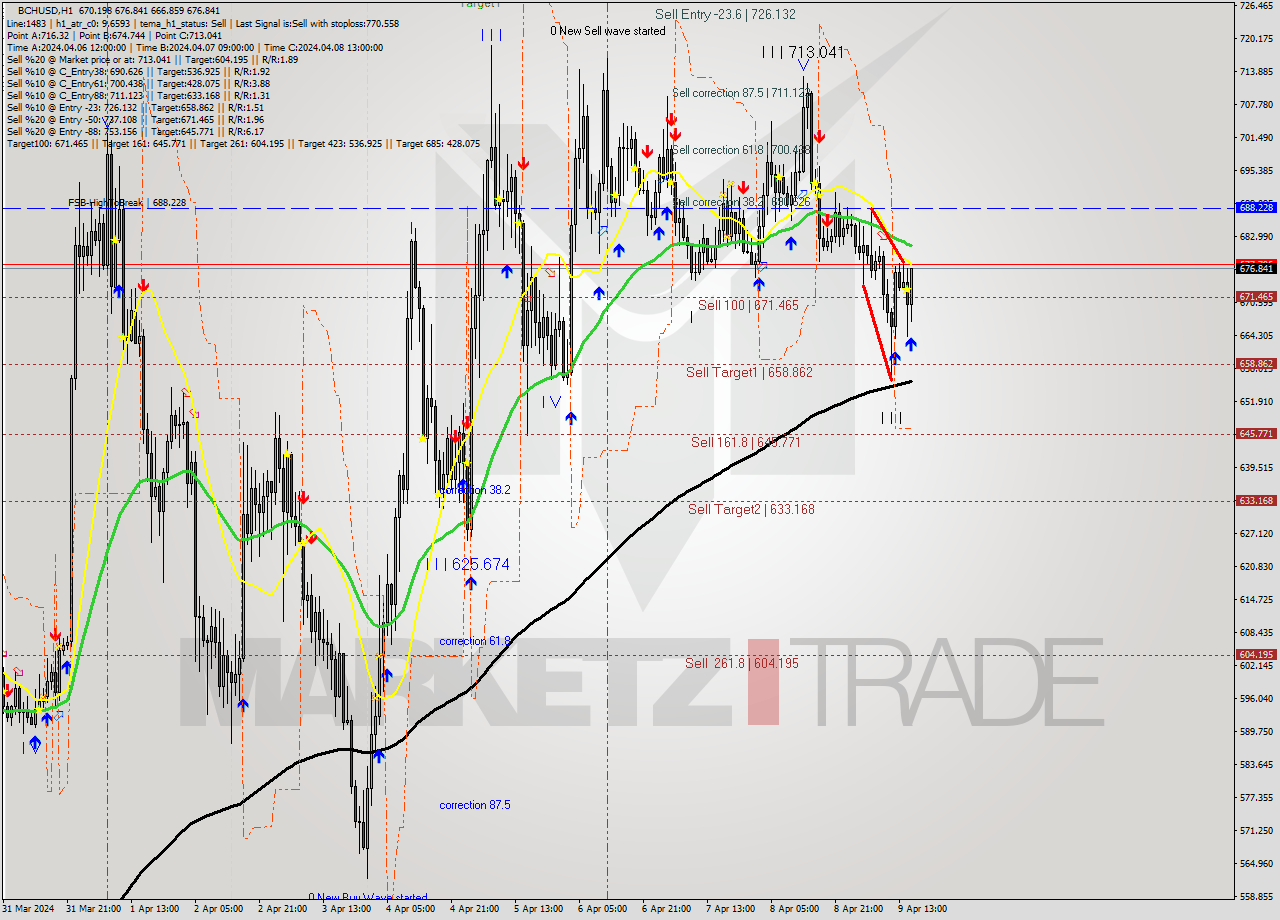
Task: Click the 'Target100: 671.465' info line
Action: (244, 144)
